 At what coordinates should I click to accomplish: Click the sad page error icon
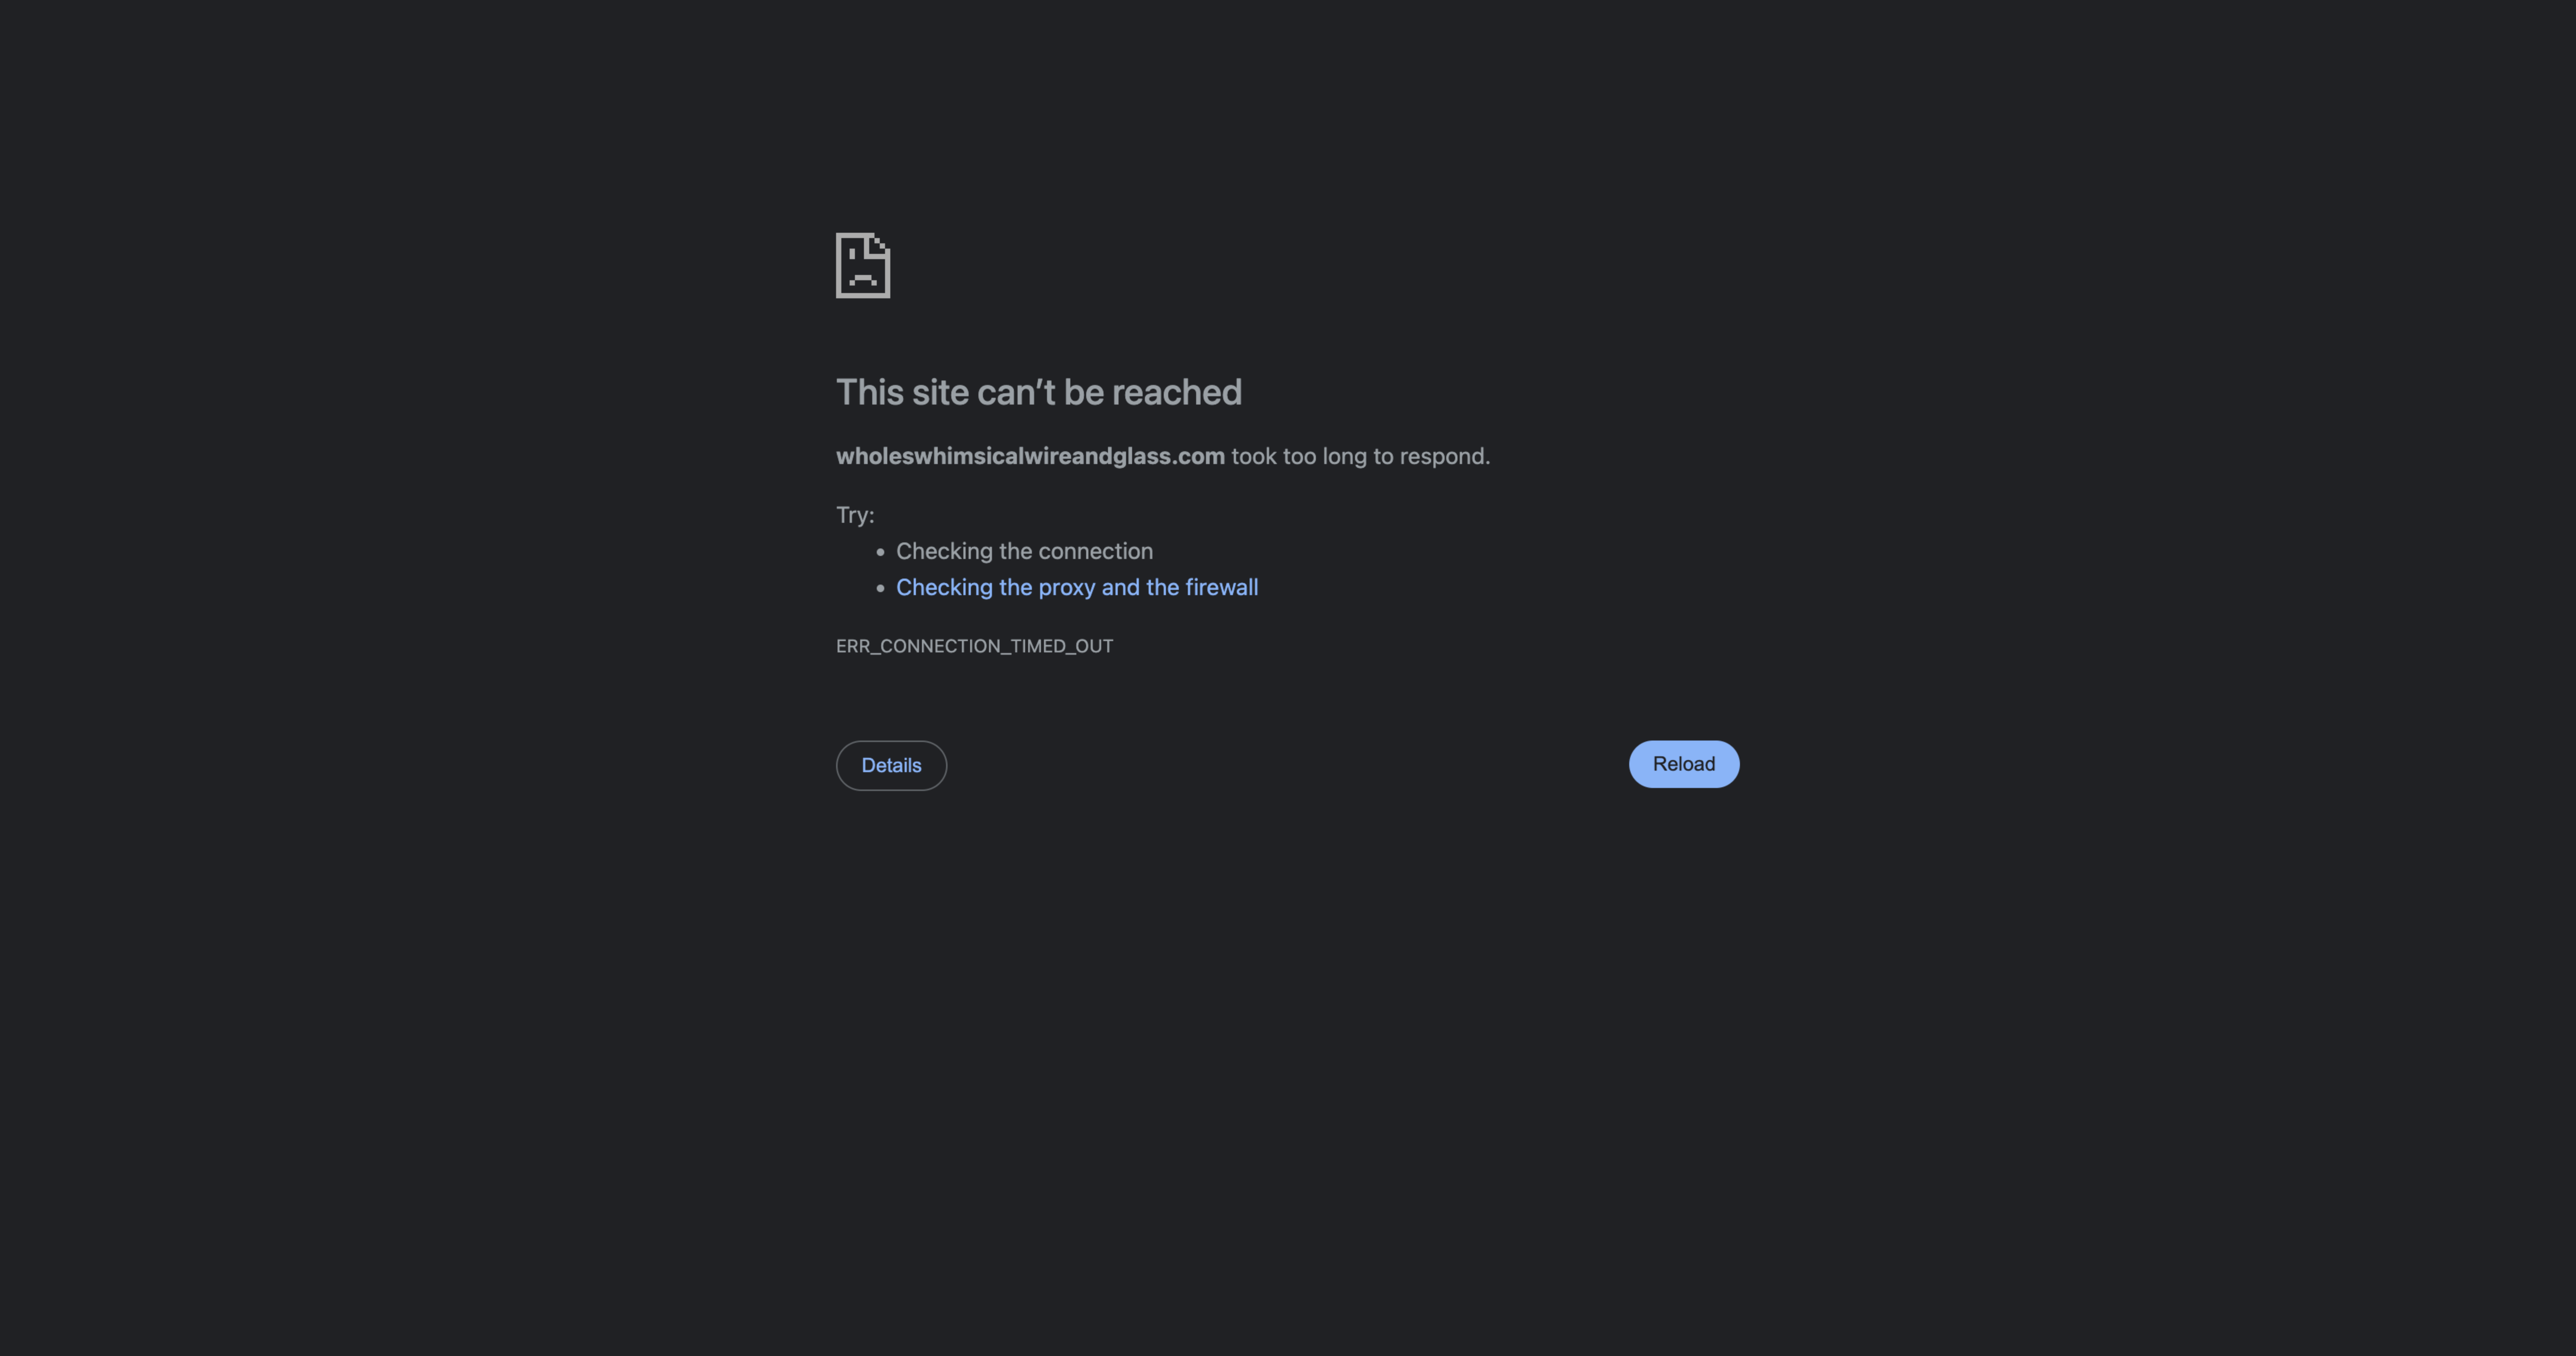pos(863,265)
